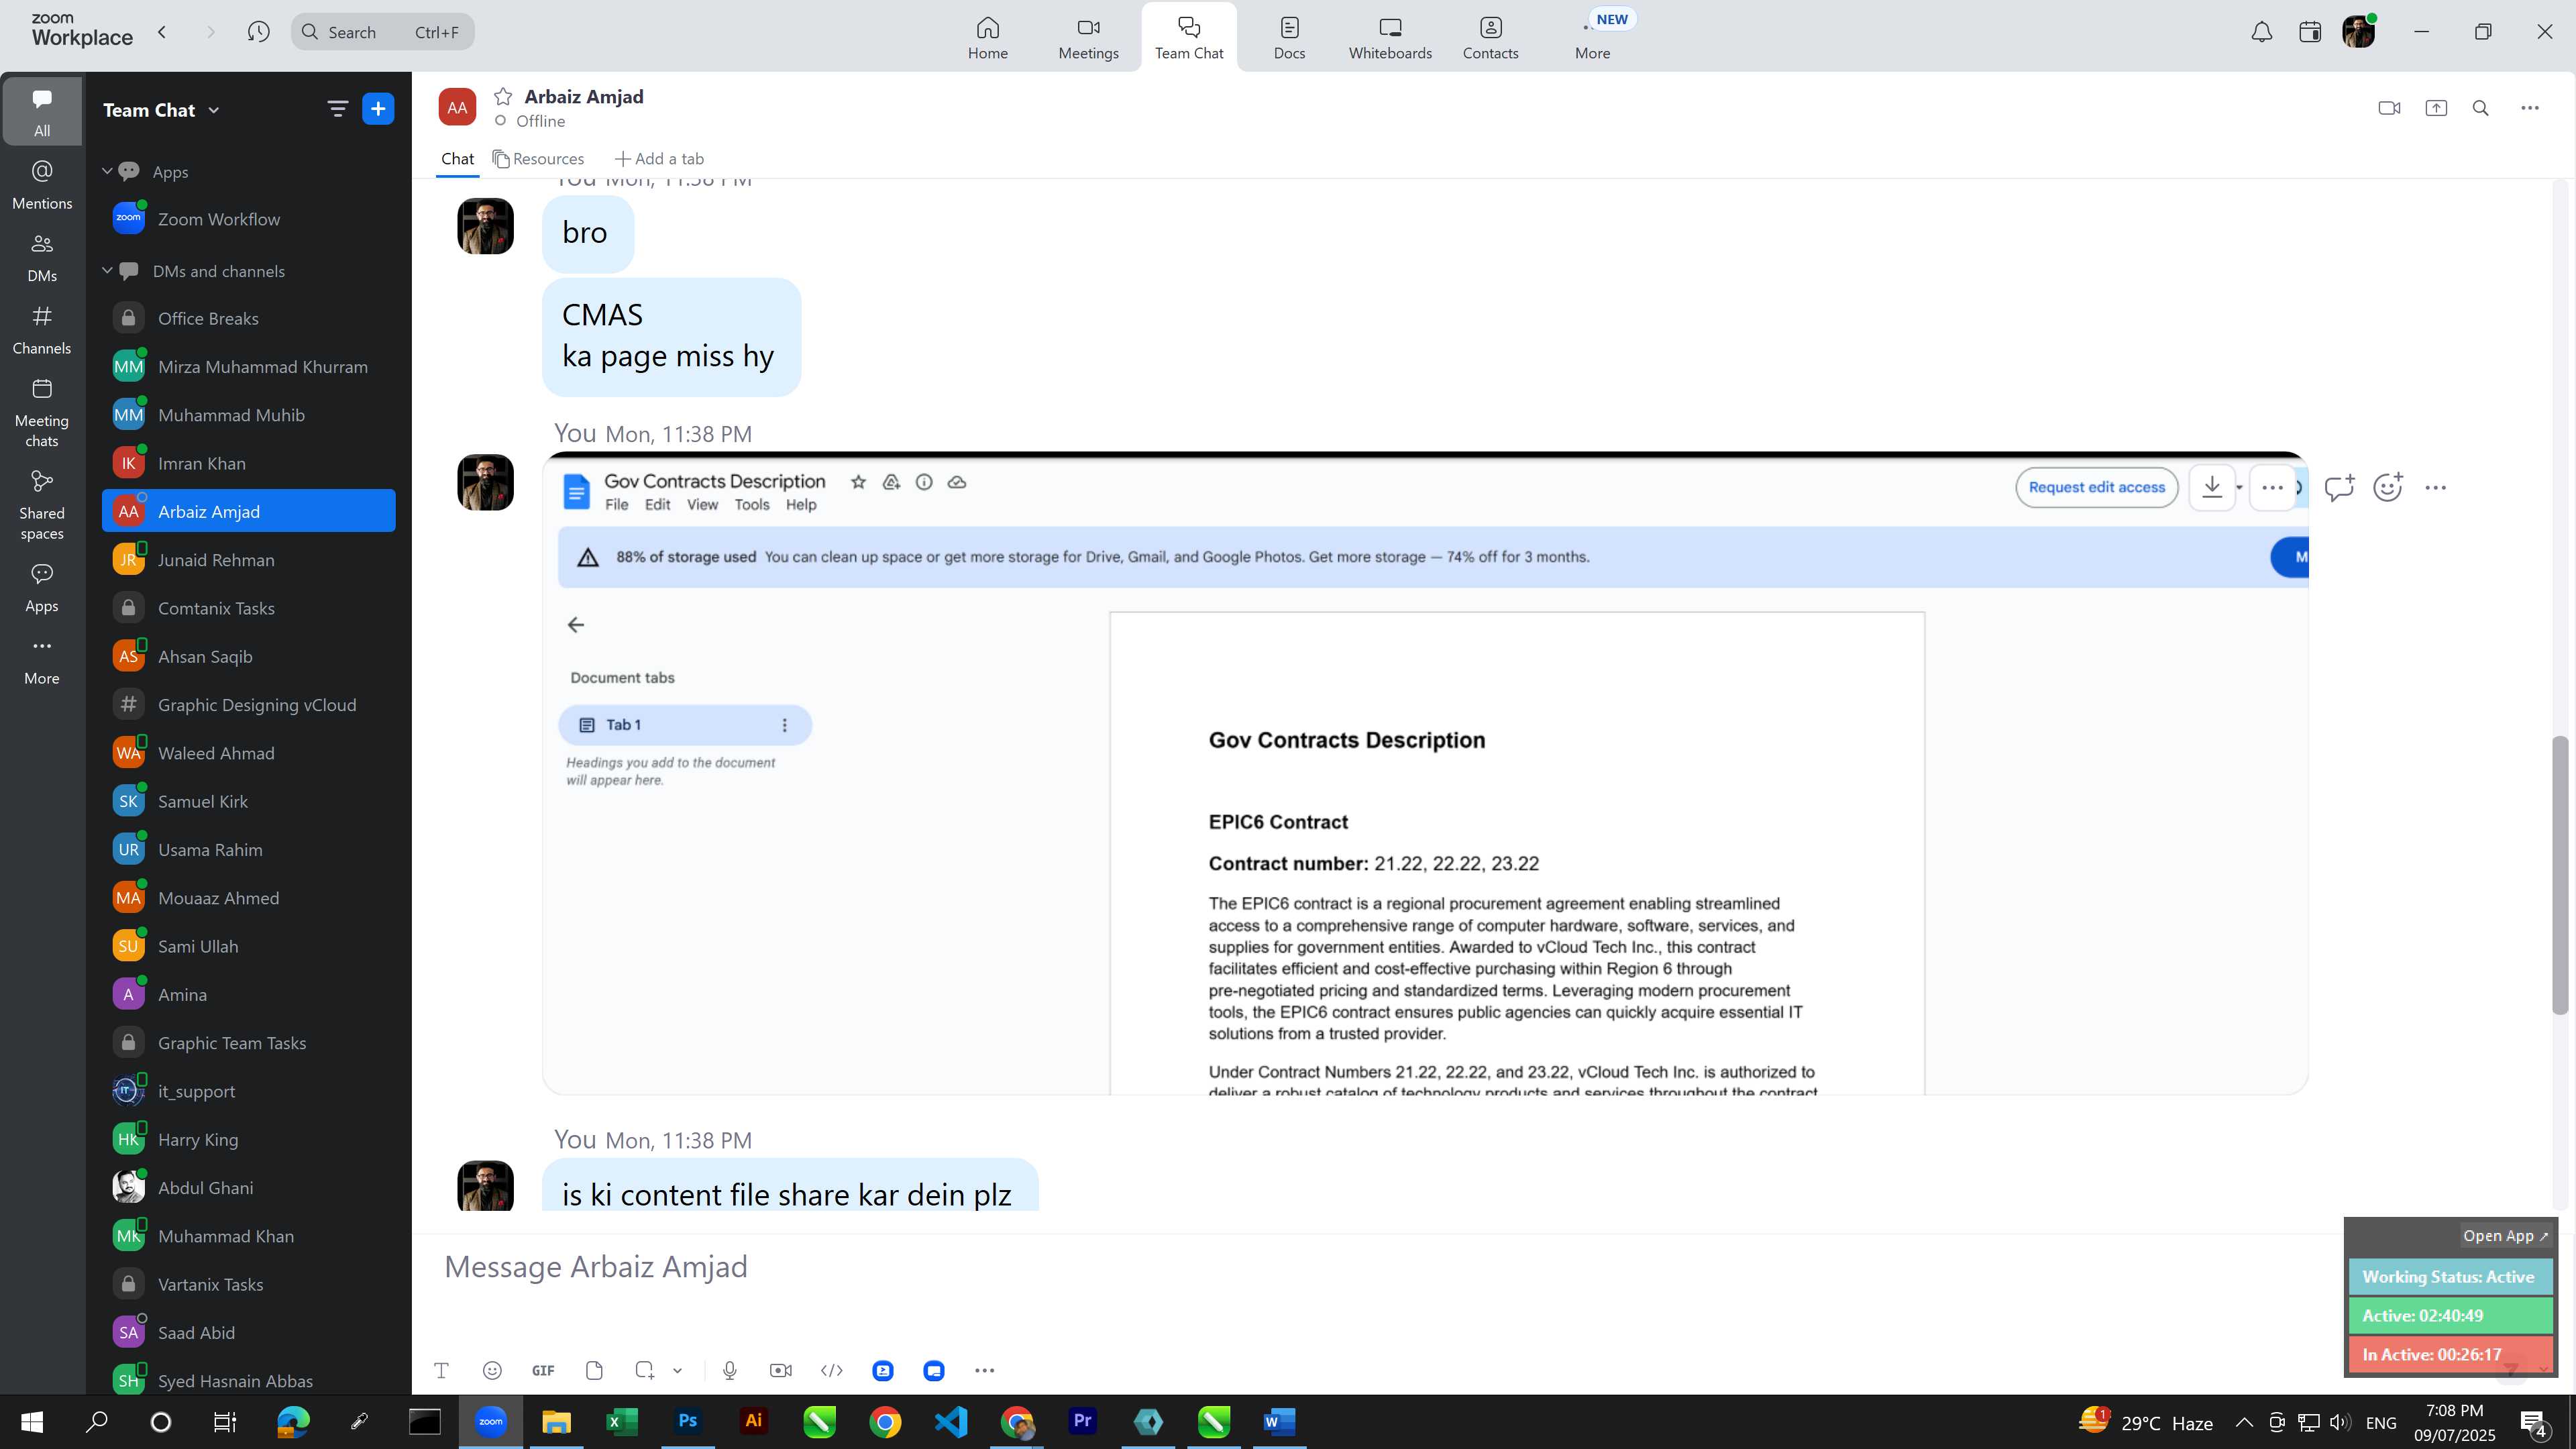The width and height of the screenshot is (2576, 1449).
Task: Download the shared Gov Contracts image
Action: coord(2211,487)
